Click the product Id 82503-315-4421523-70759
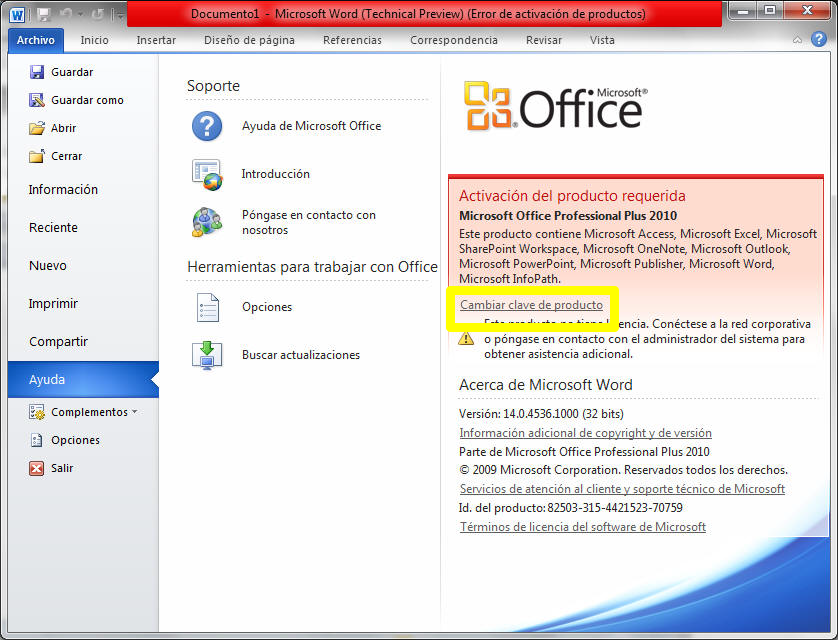 coord(615,508)
